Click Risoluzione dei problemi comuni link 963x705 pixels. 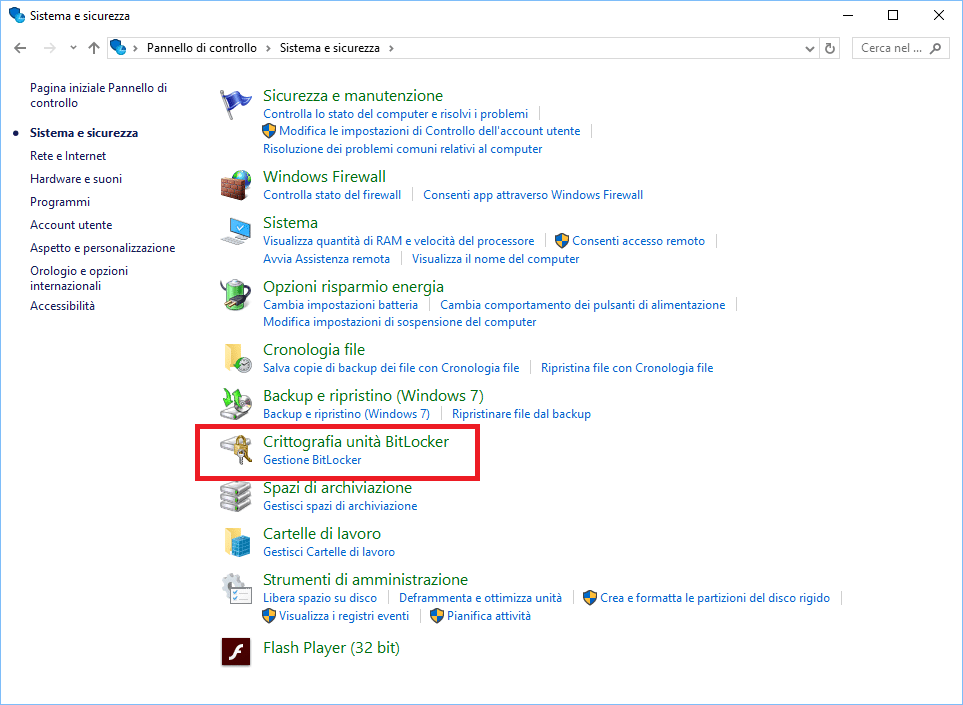coord(402,149)
